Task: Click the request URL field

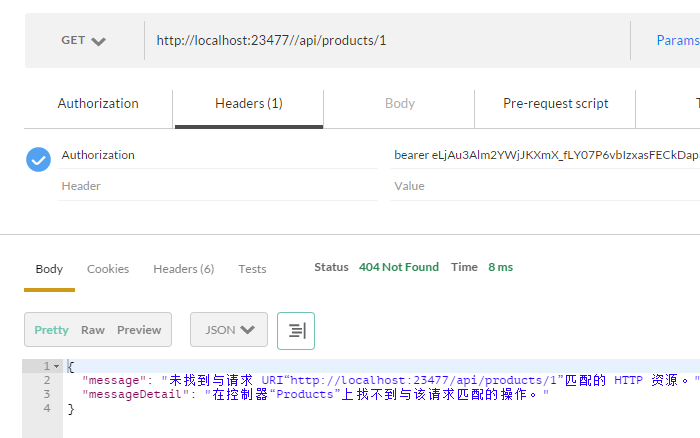Action: 387,41
